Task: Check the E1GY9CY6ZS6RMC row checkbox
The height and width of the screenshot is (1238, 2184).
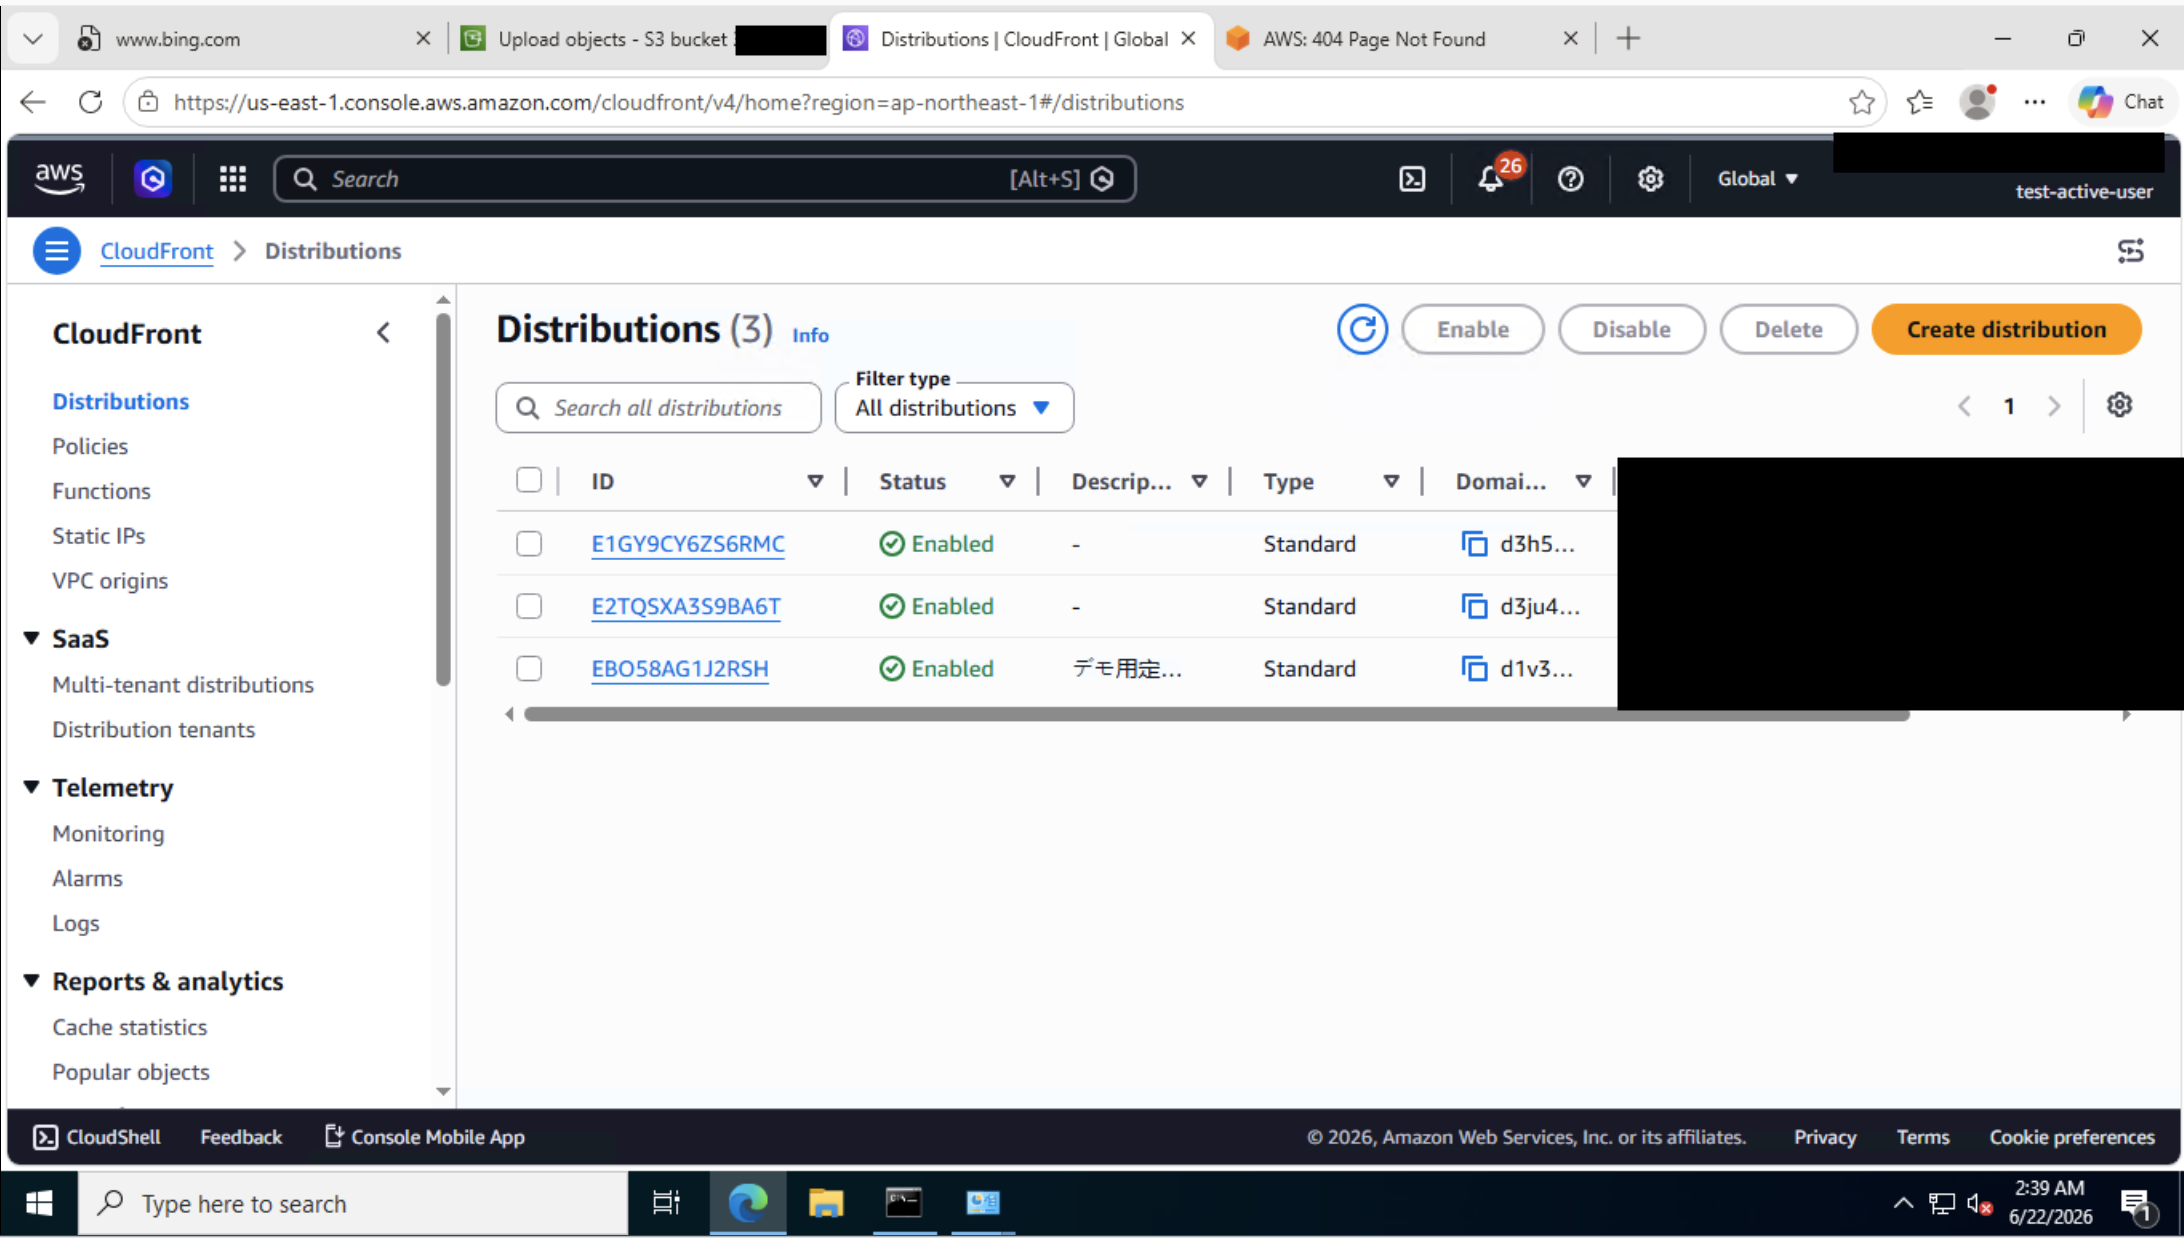Action: pos(529,544)
